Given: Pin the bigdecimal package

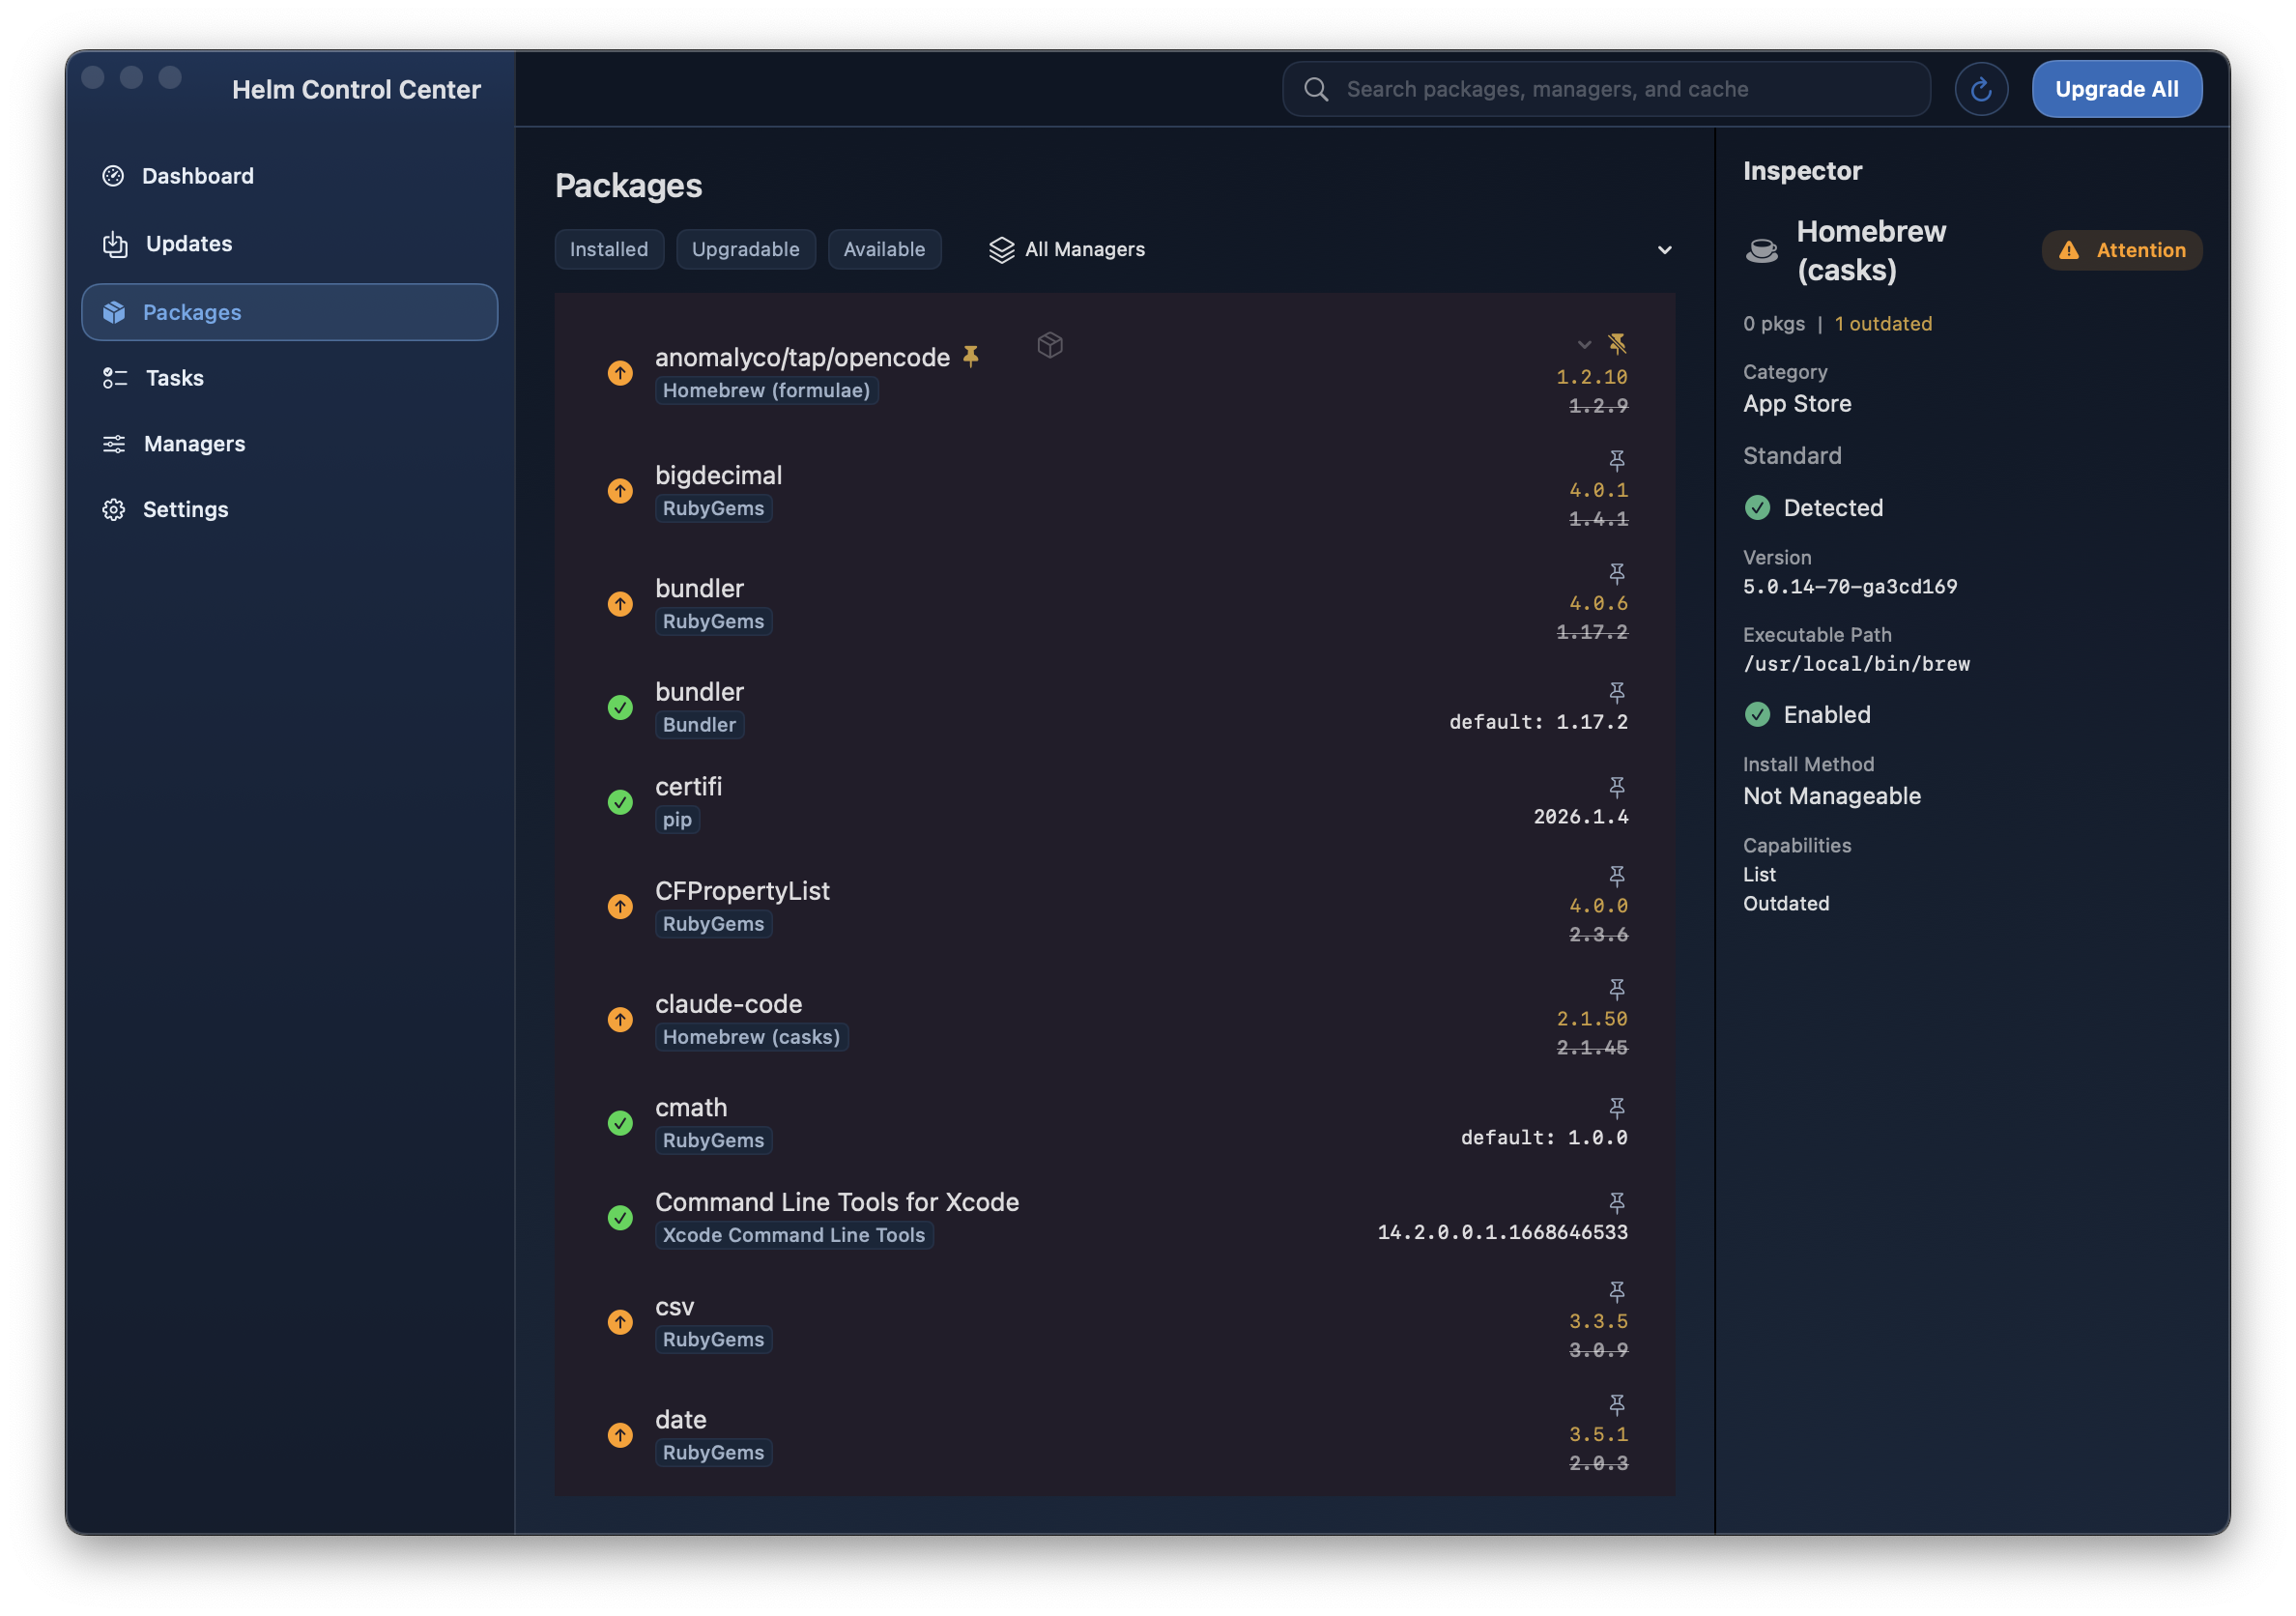Looking at the screenshot, I should pyautogui.click(x=1617, y=460).
